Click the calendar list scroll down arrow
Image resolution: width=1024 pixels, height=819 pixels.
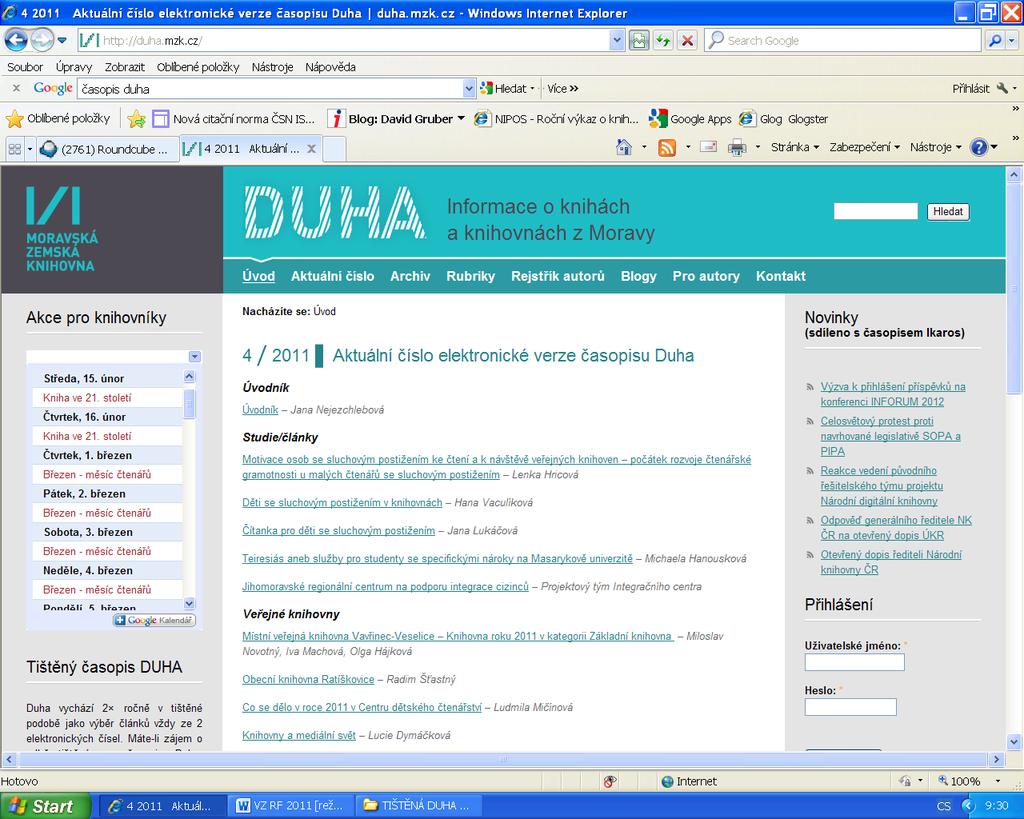tap(189, 603)
